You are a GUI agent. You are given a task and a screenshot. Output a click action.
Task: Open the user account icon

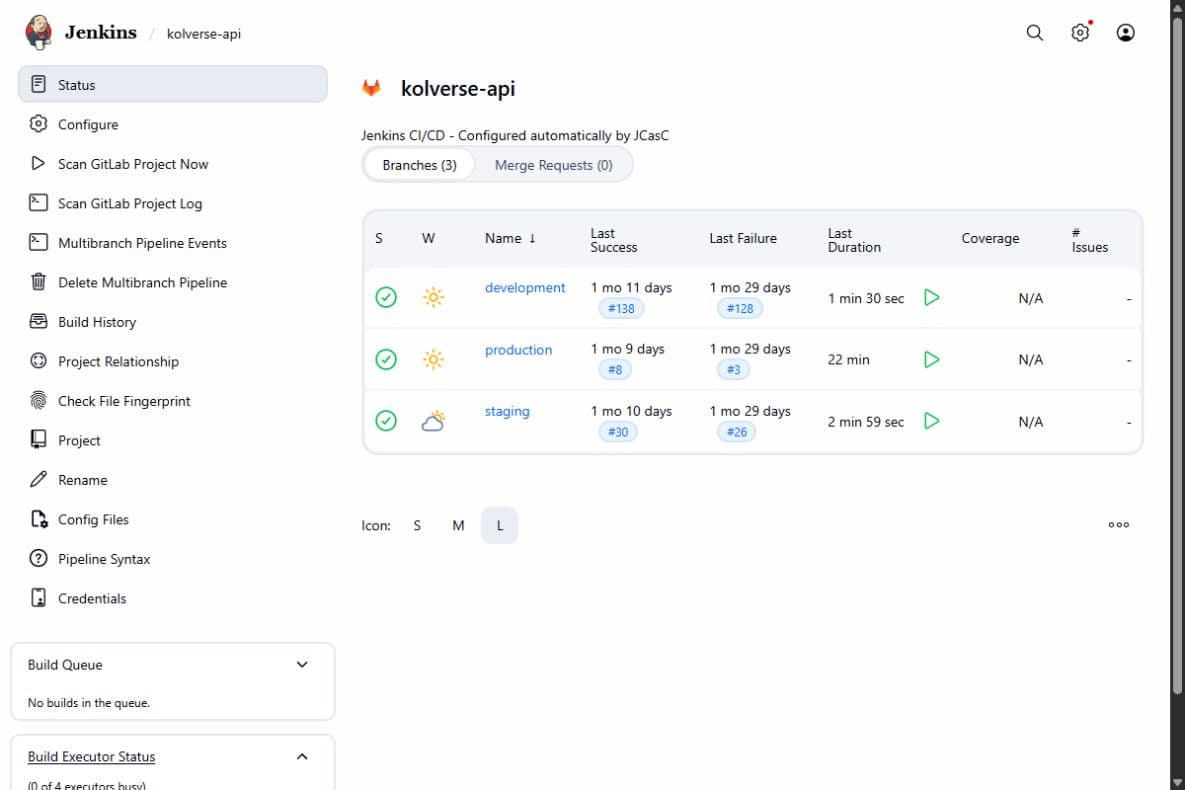(x=1125, y=33)
